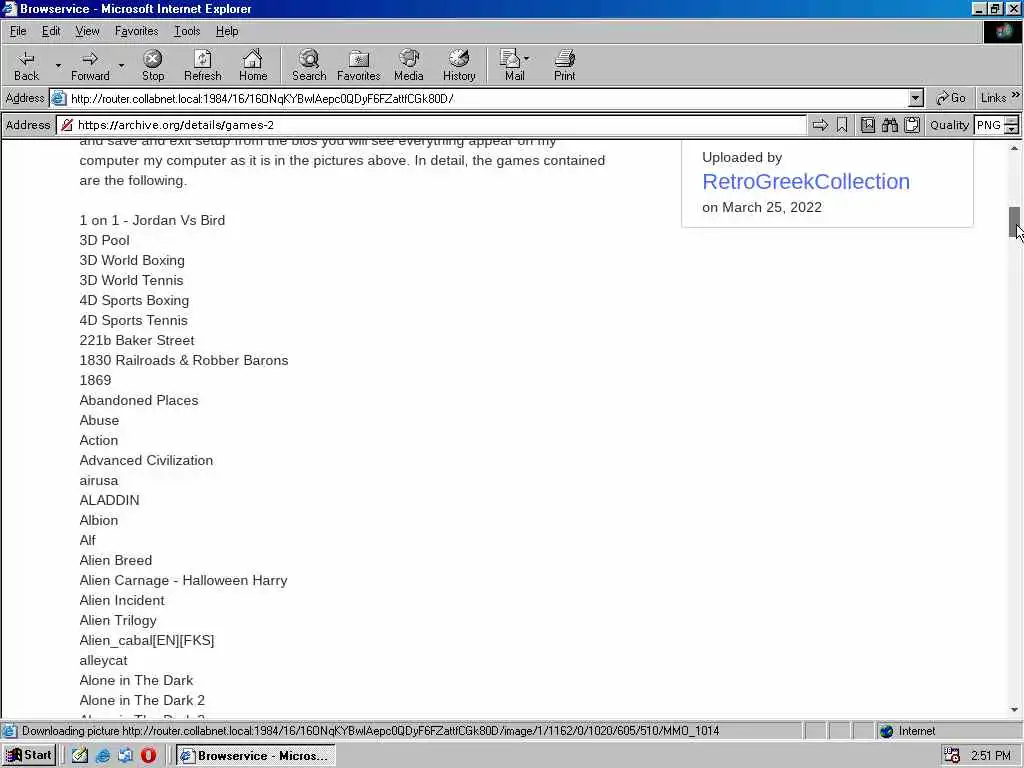Open the first quick launch notepad icon
Image resolution: width=1024 pixels, height=768 pixels.
coord(80,756)
